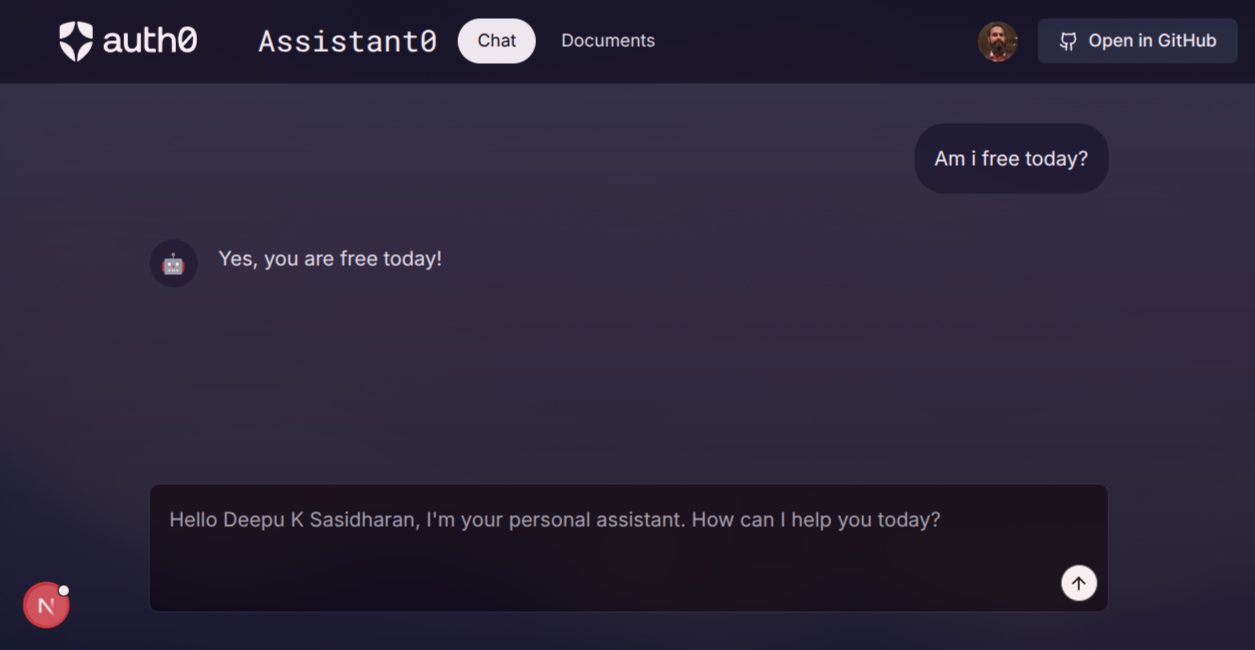Open the Documents tab
Viewport: 1255px width, 650px height.
click(x=608, y=41)
